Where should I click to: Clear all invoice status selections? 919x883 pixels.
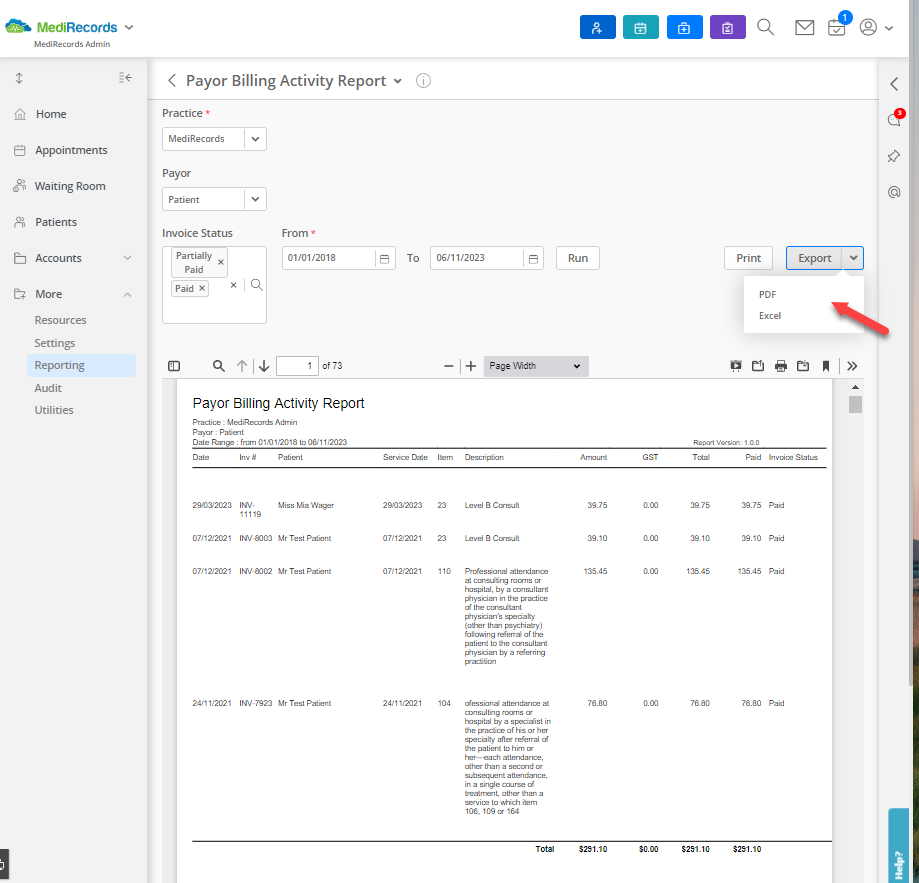click(234, 284)
